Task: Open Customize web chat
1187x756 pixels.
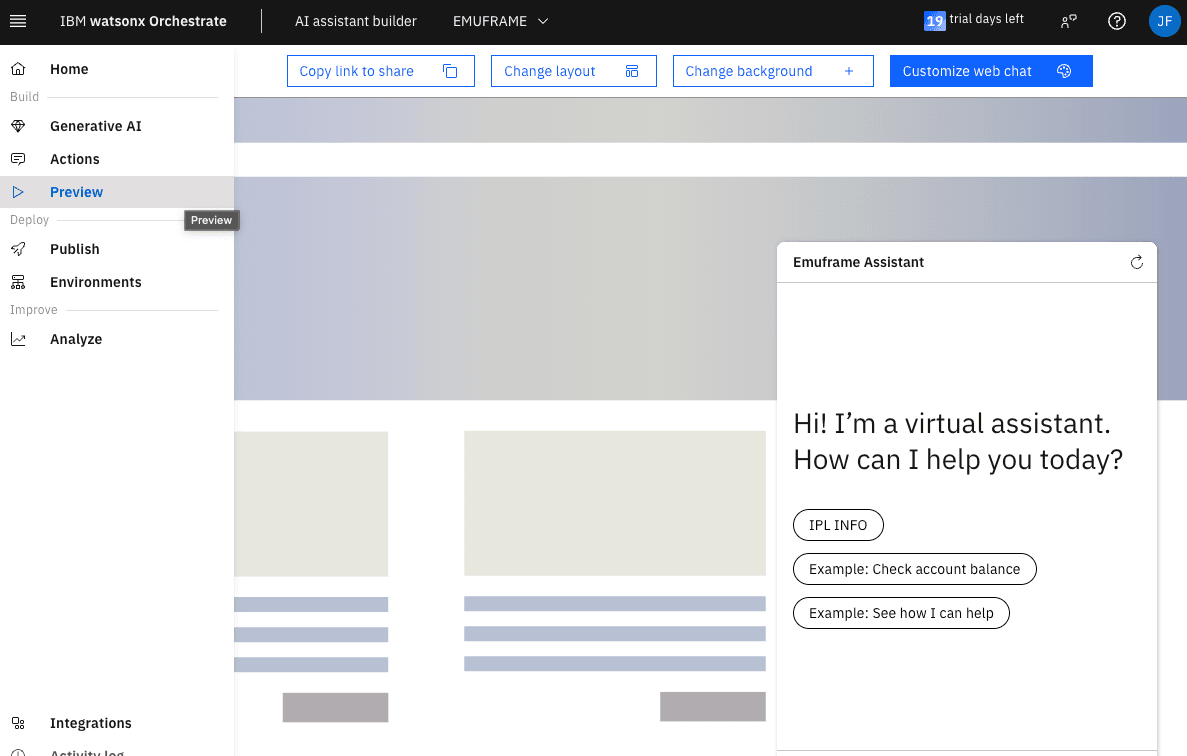Action: [x=990, y=71]
